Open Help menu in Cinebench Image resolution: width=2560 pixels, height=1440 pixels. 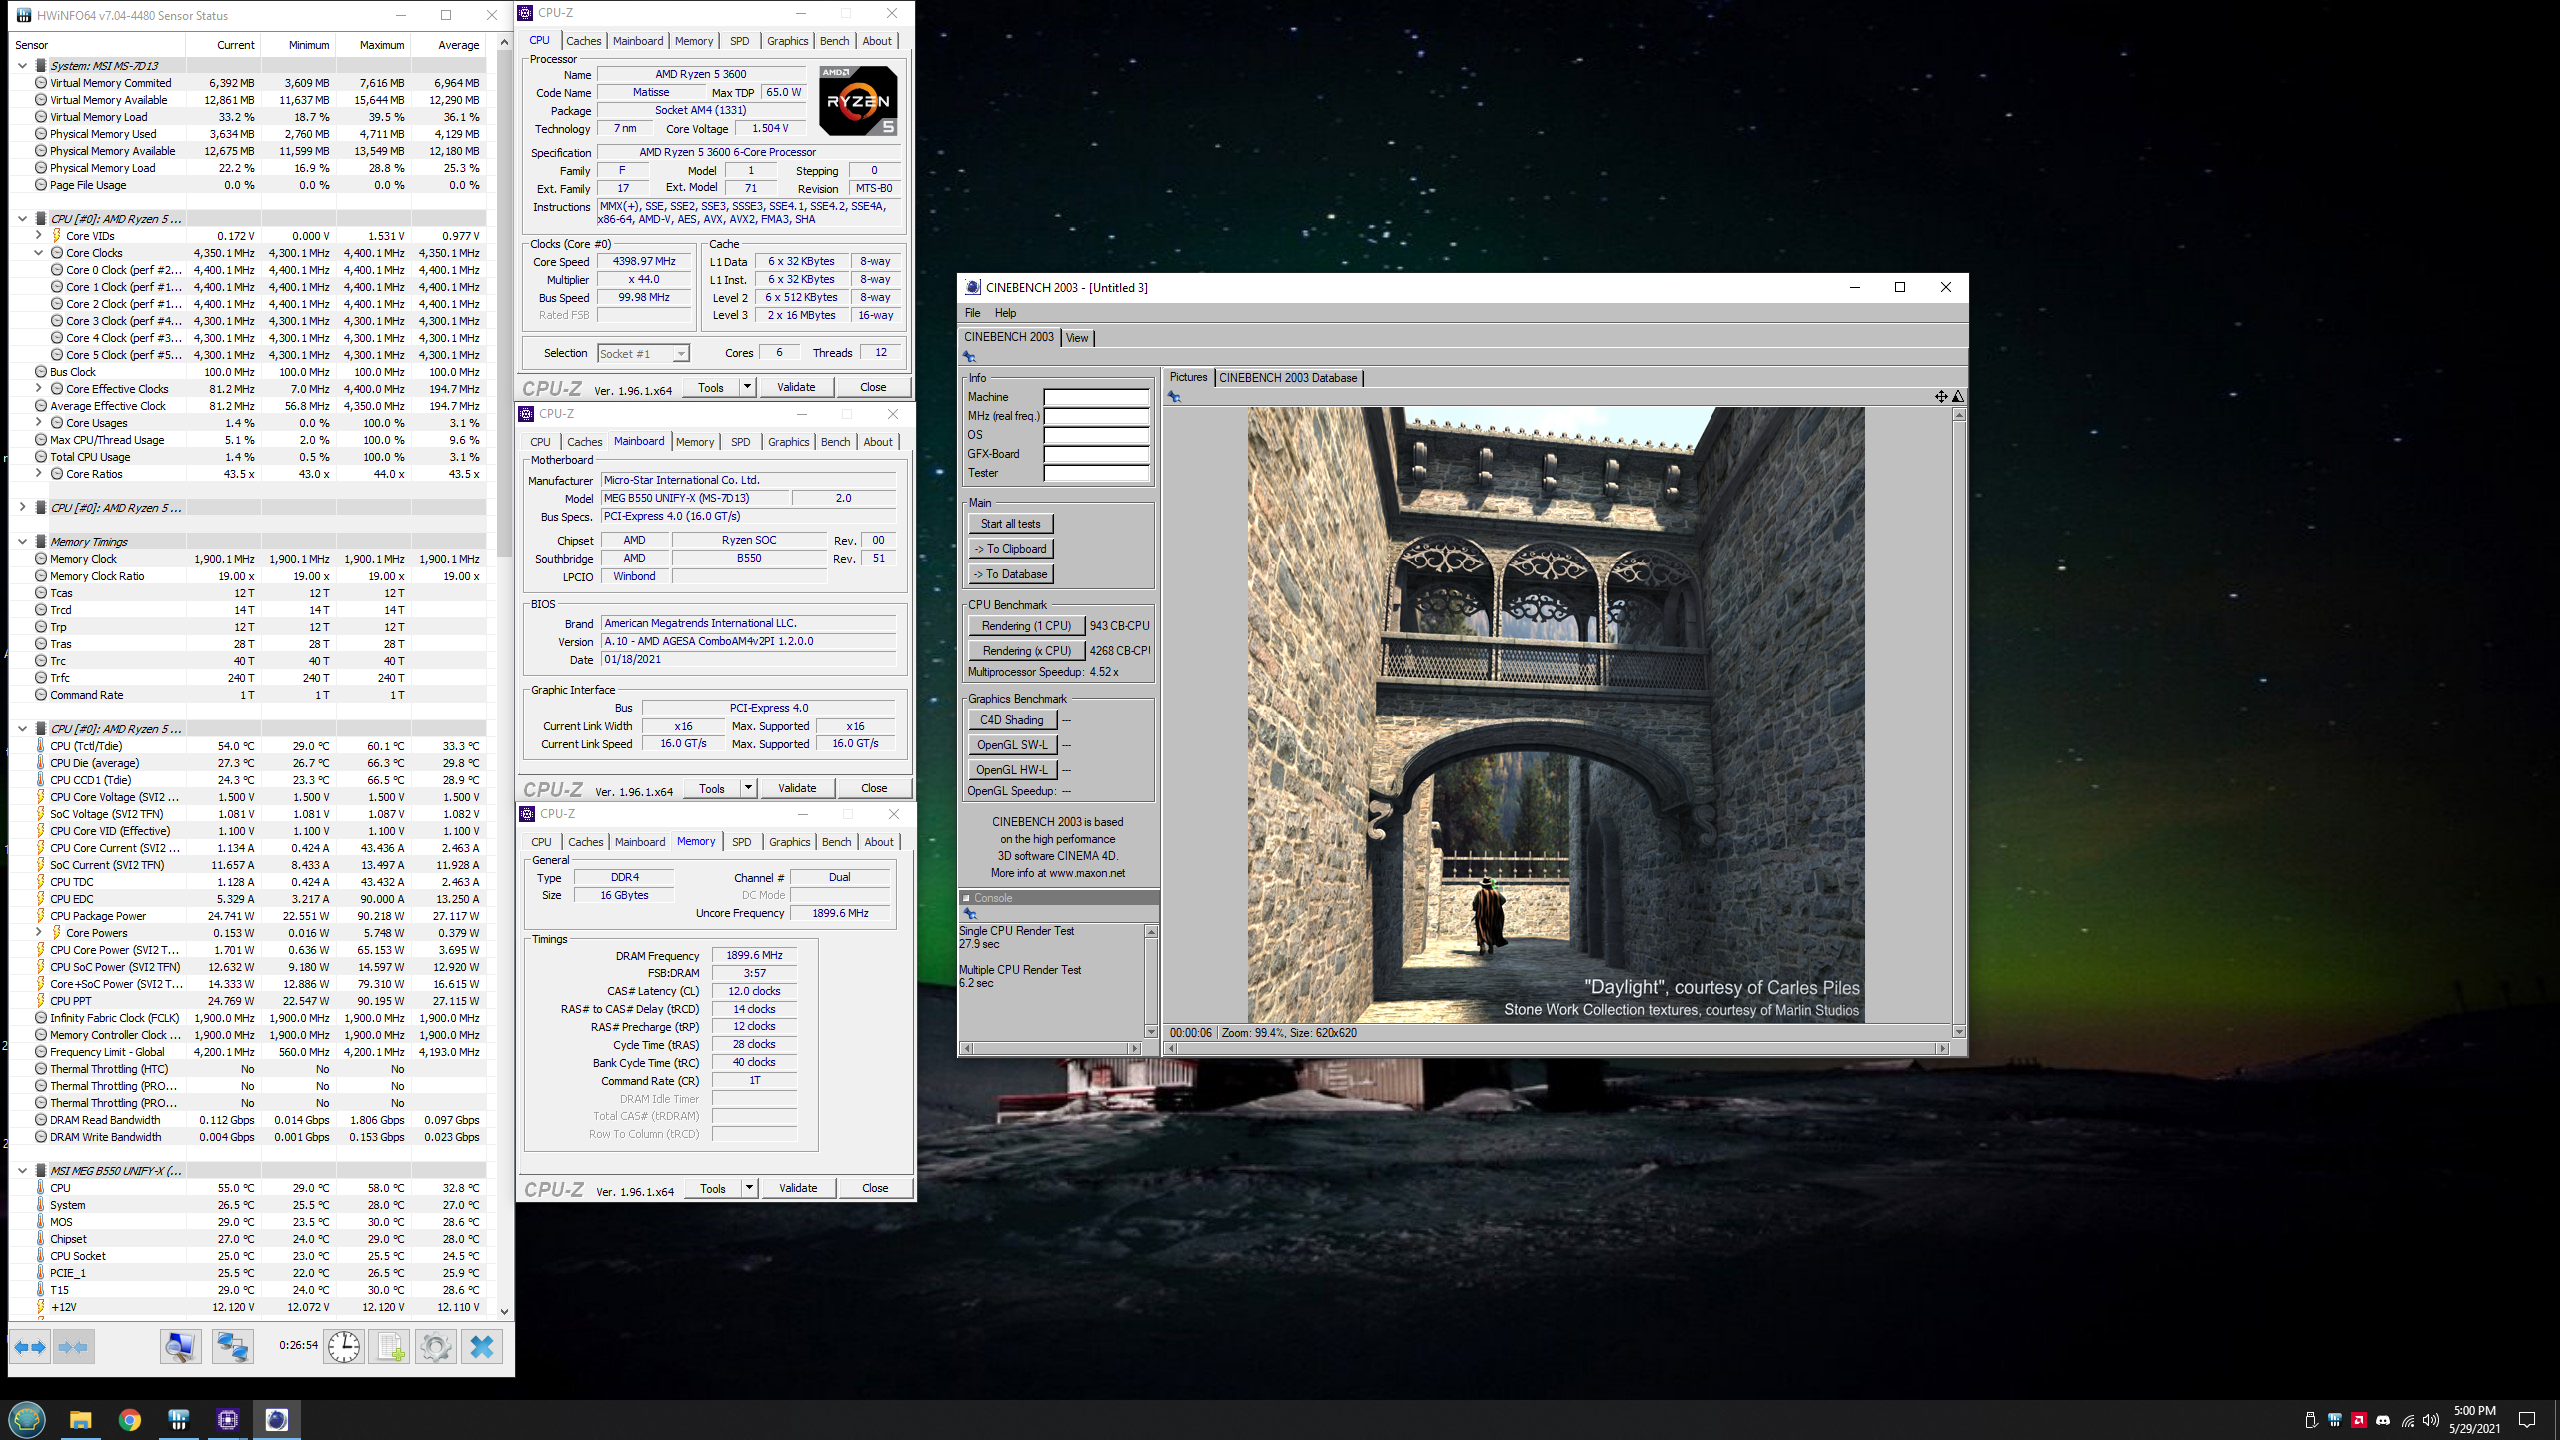click(1005, 313)
